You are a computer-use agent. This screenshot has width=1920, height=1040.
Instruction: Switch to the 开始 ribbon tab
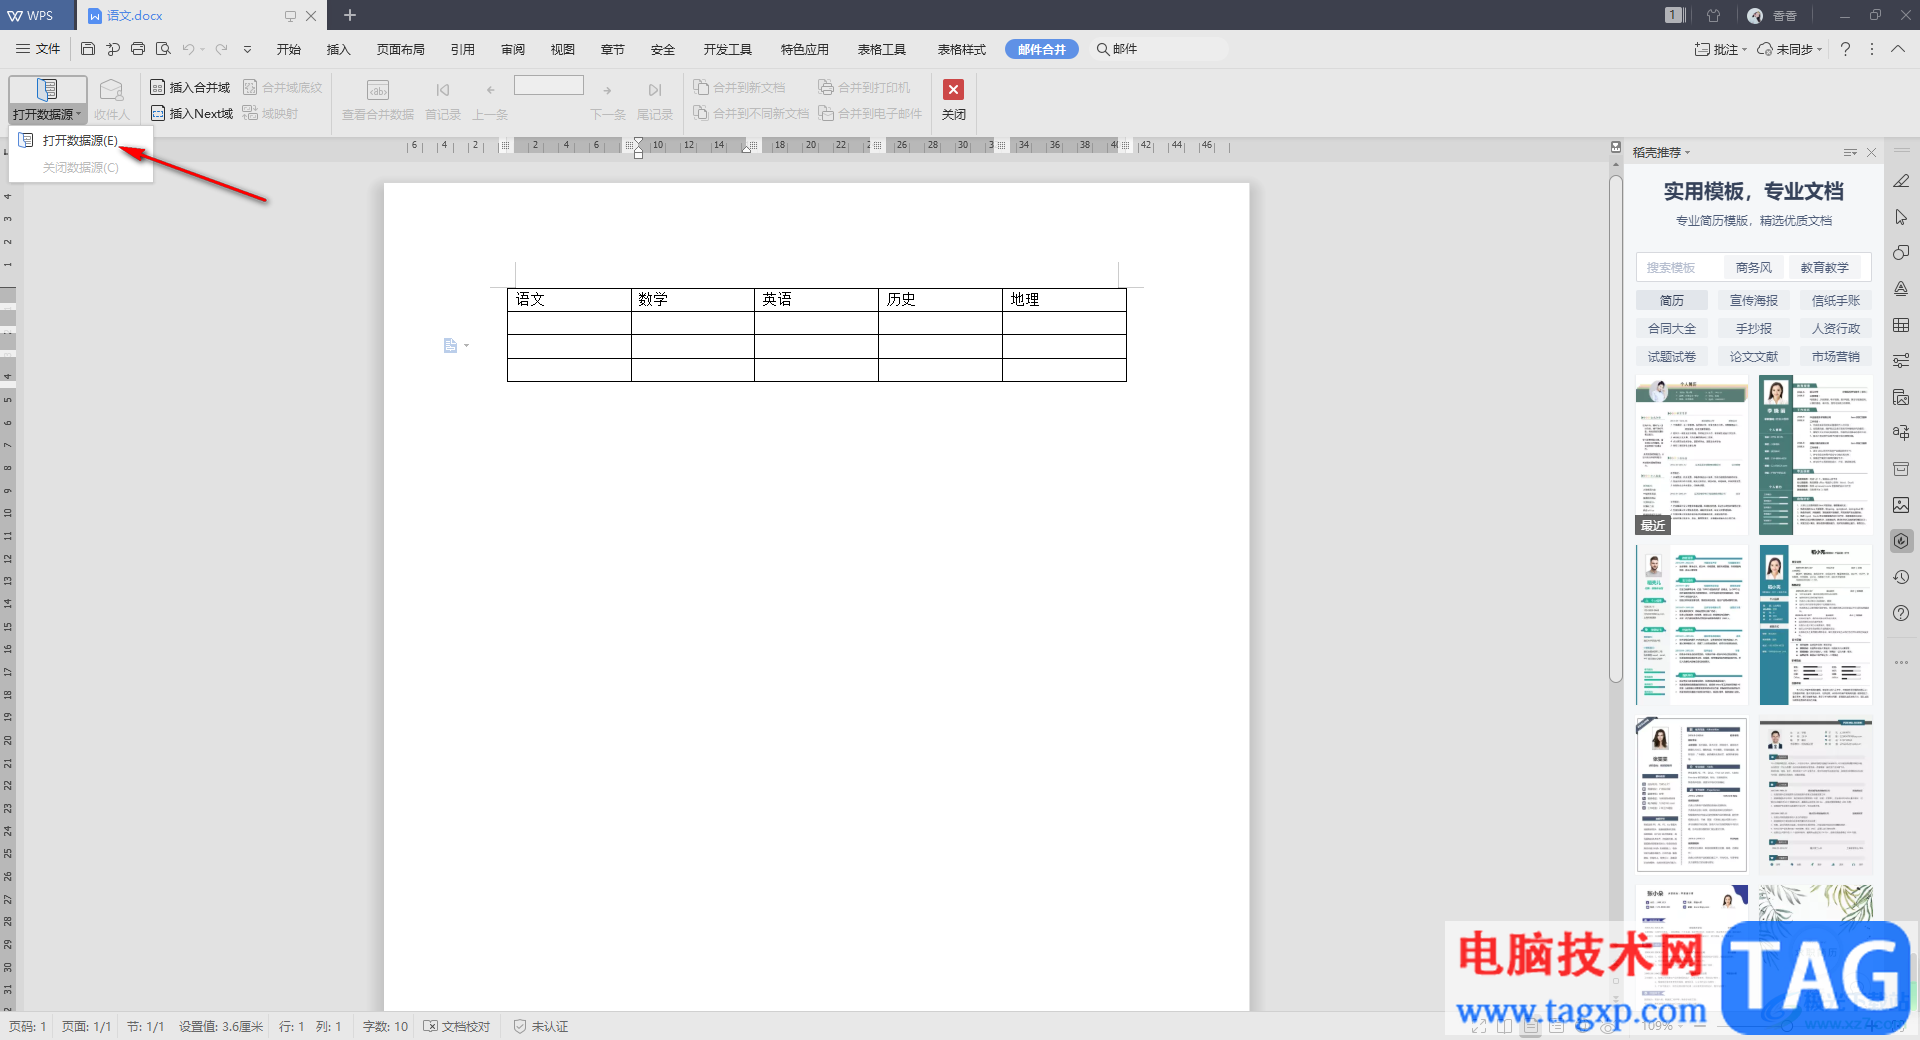pos(289,49)
